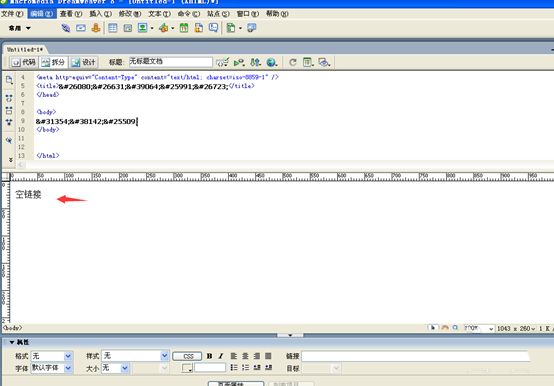This screenshot has width=554, height=386.
Task: Select Parent Tag in coding toolbar
Action: [9, 141]
